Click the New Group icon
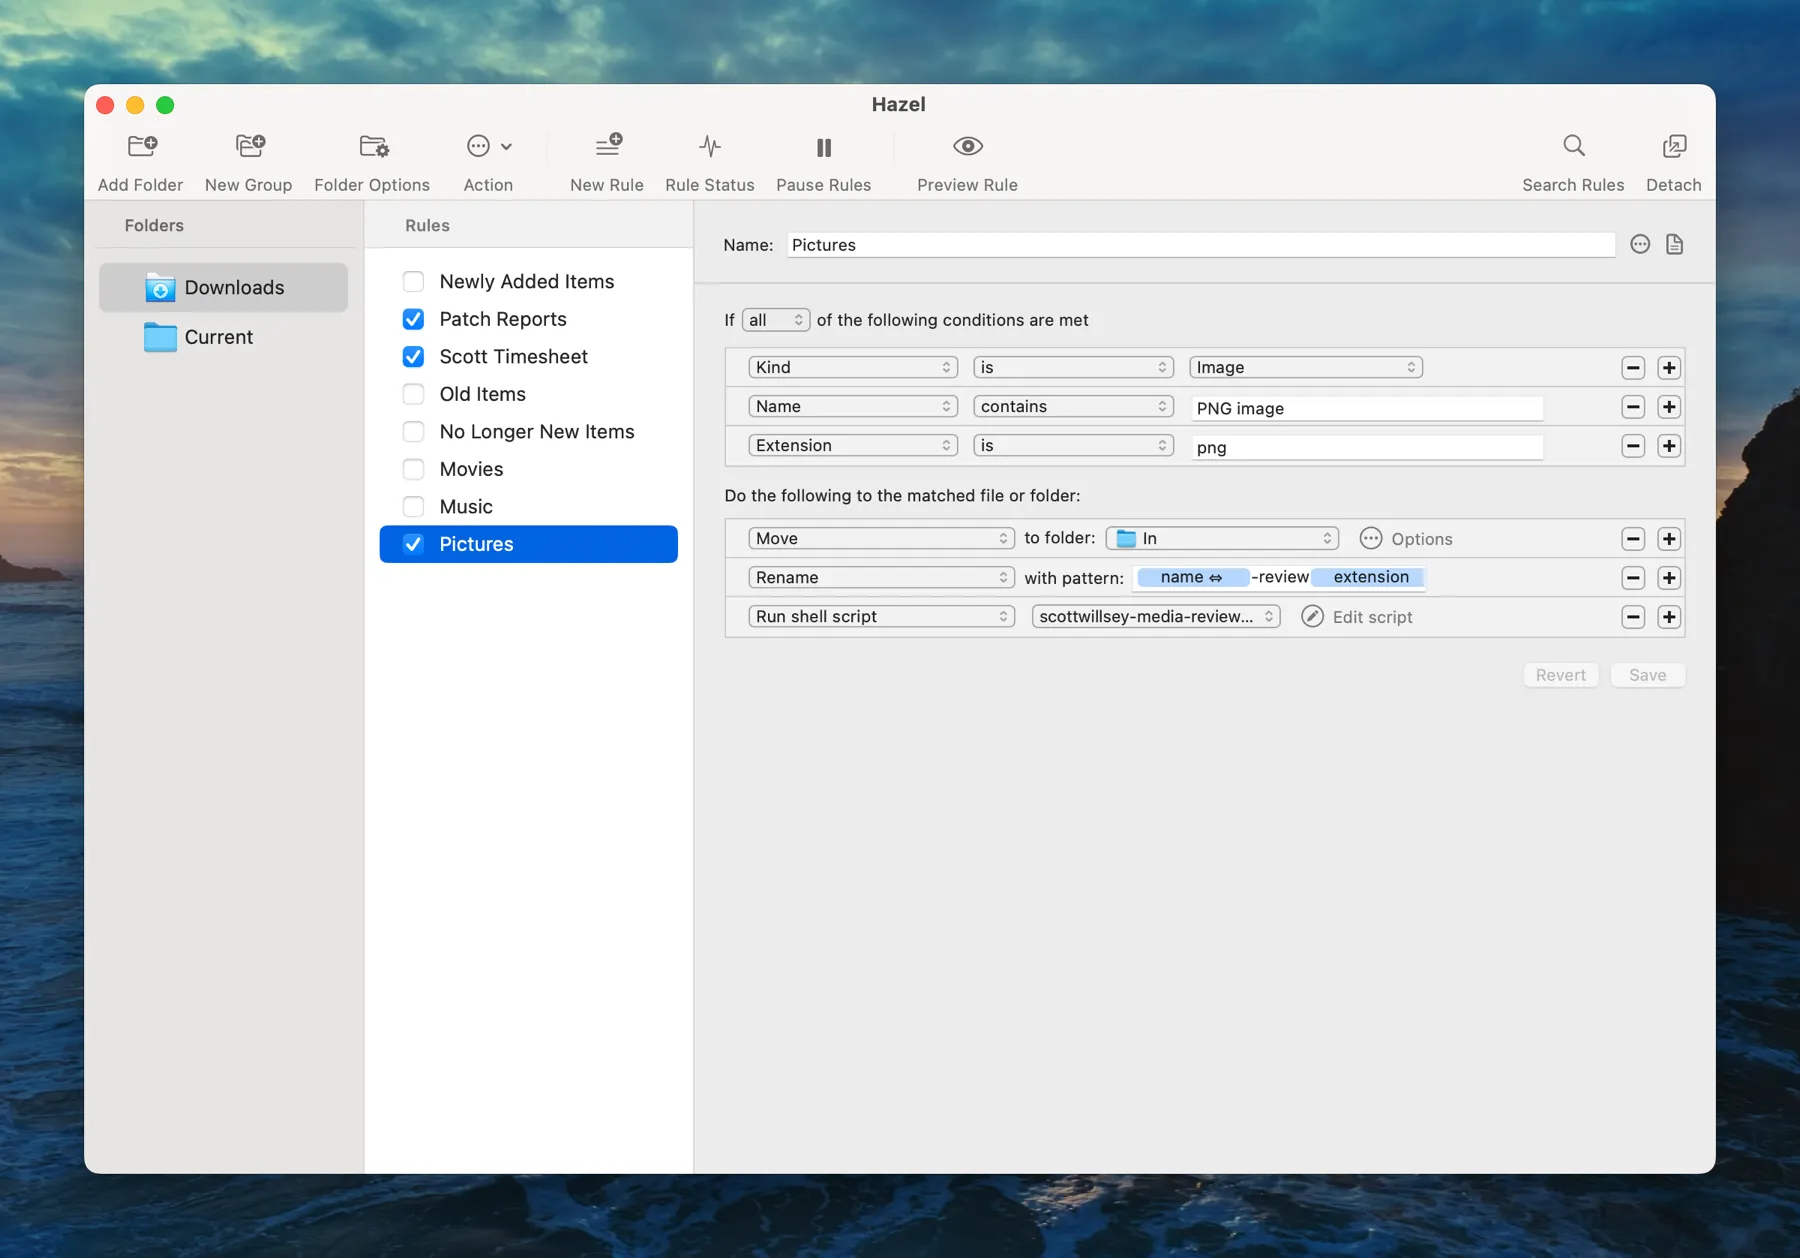This screenshot has width=1800, height=1258. 248,146
